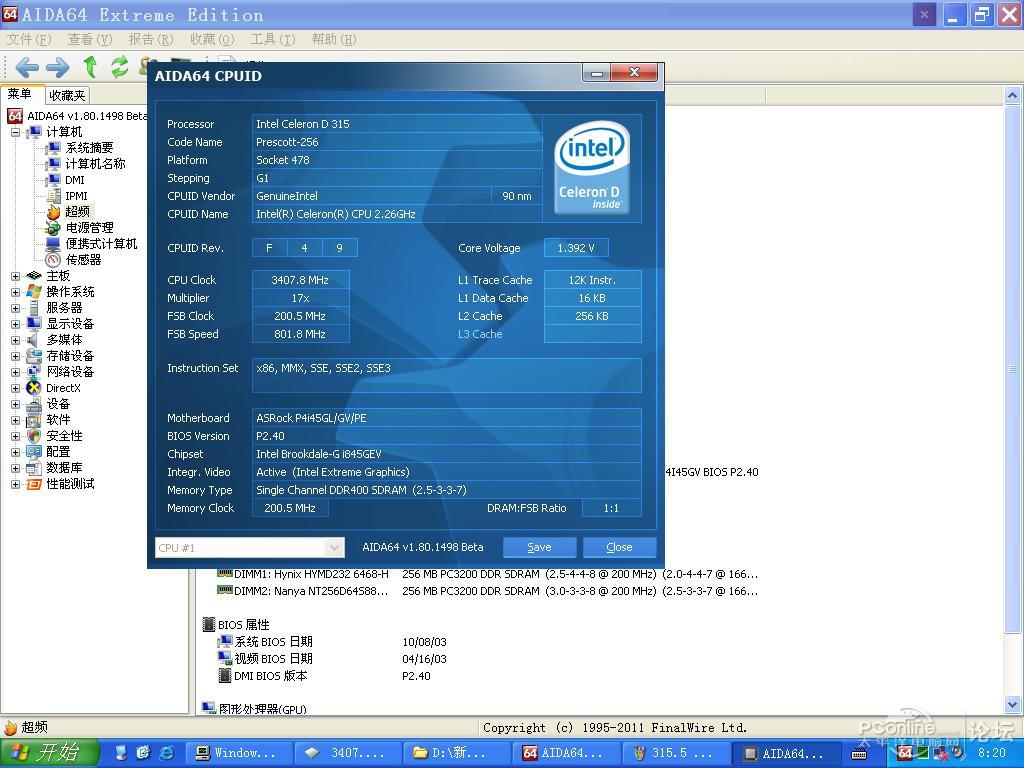Select the 计算机名称 icon in the tree
The image size is (1024, 768).
coord(53,164)
